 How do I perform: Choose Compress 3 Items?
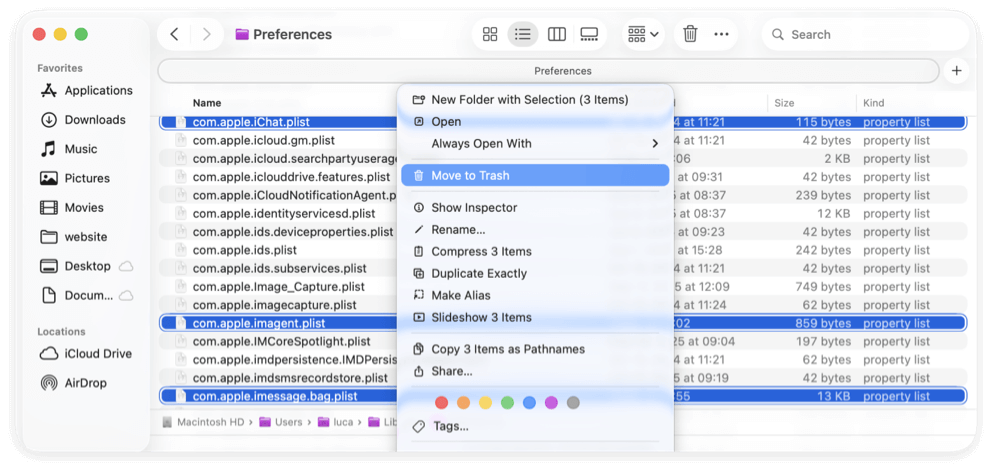click(535, 251)
